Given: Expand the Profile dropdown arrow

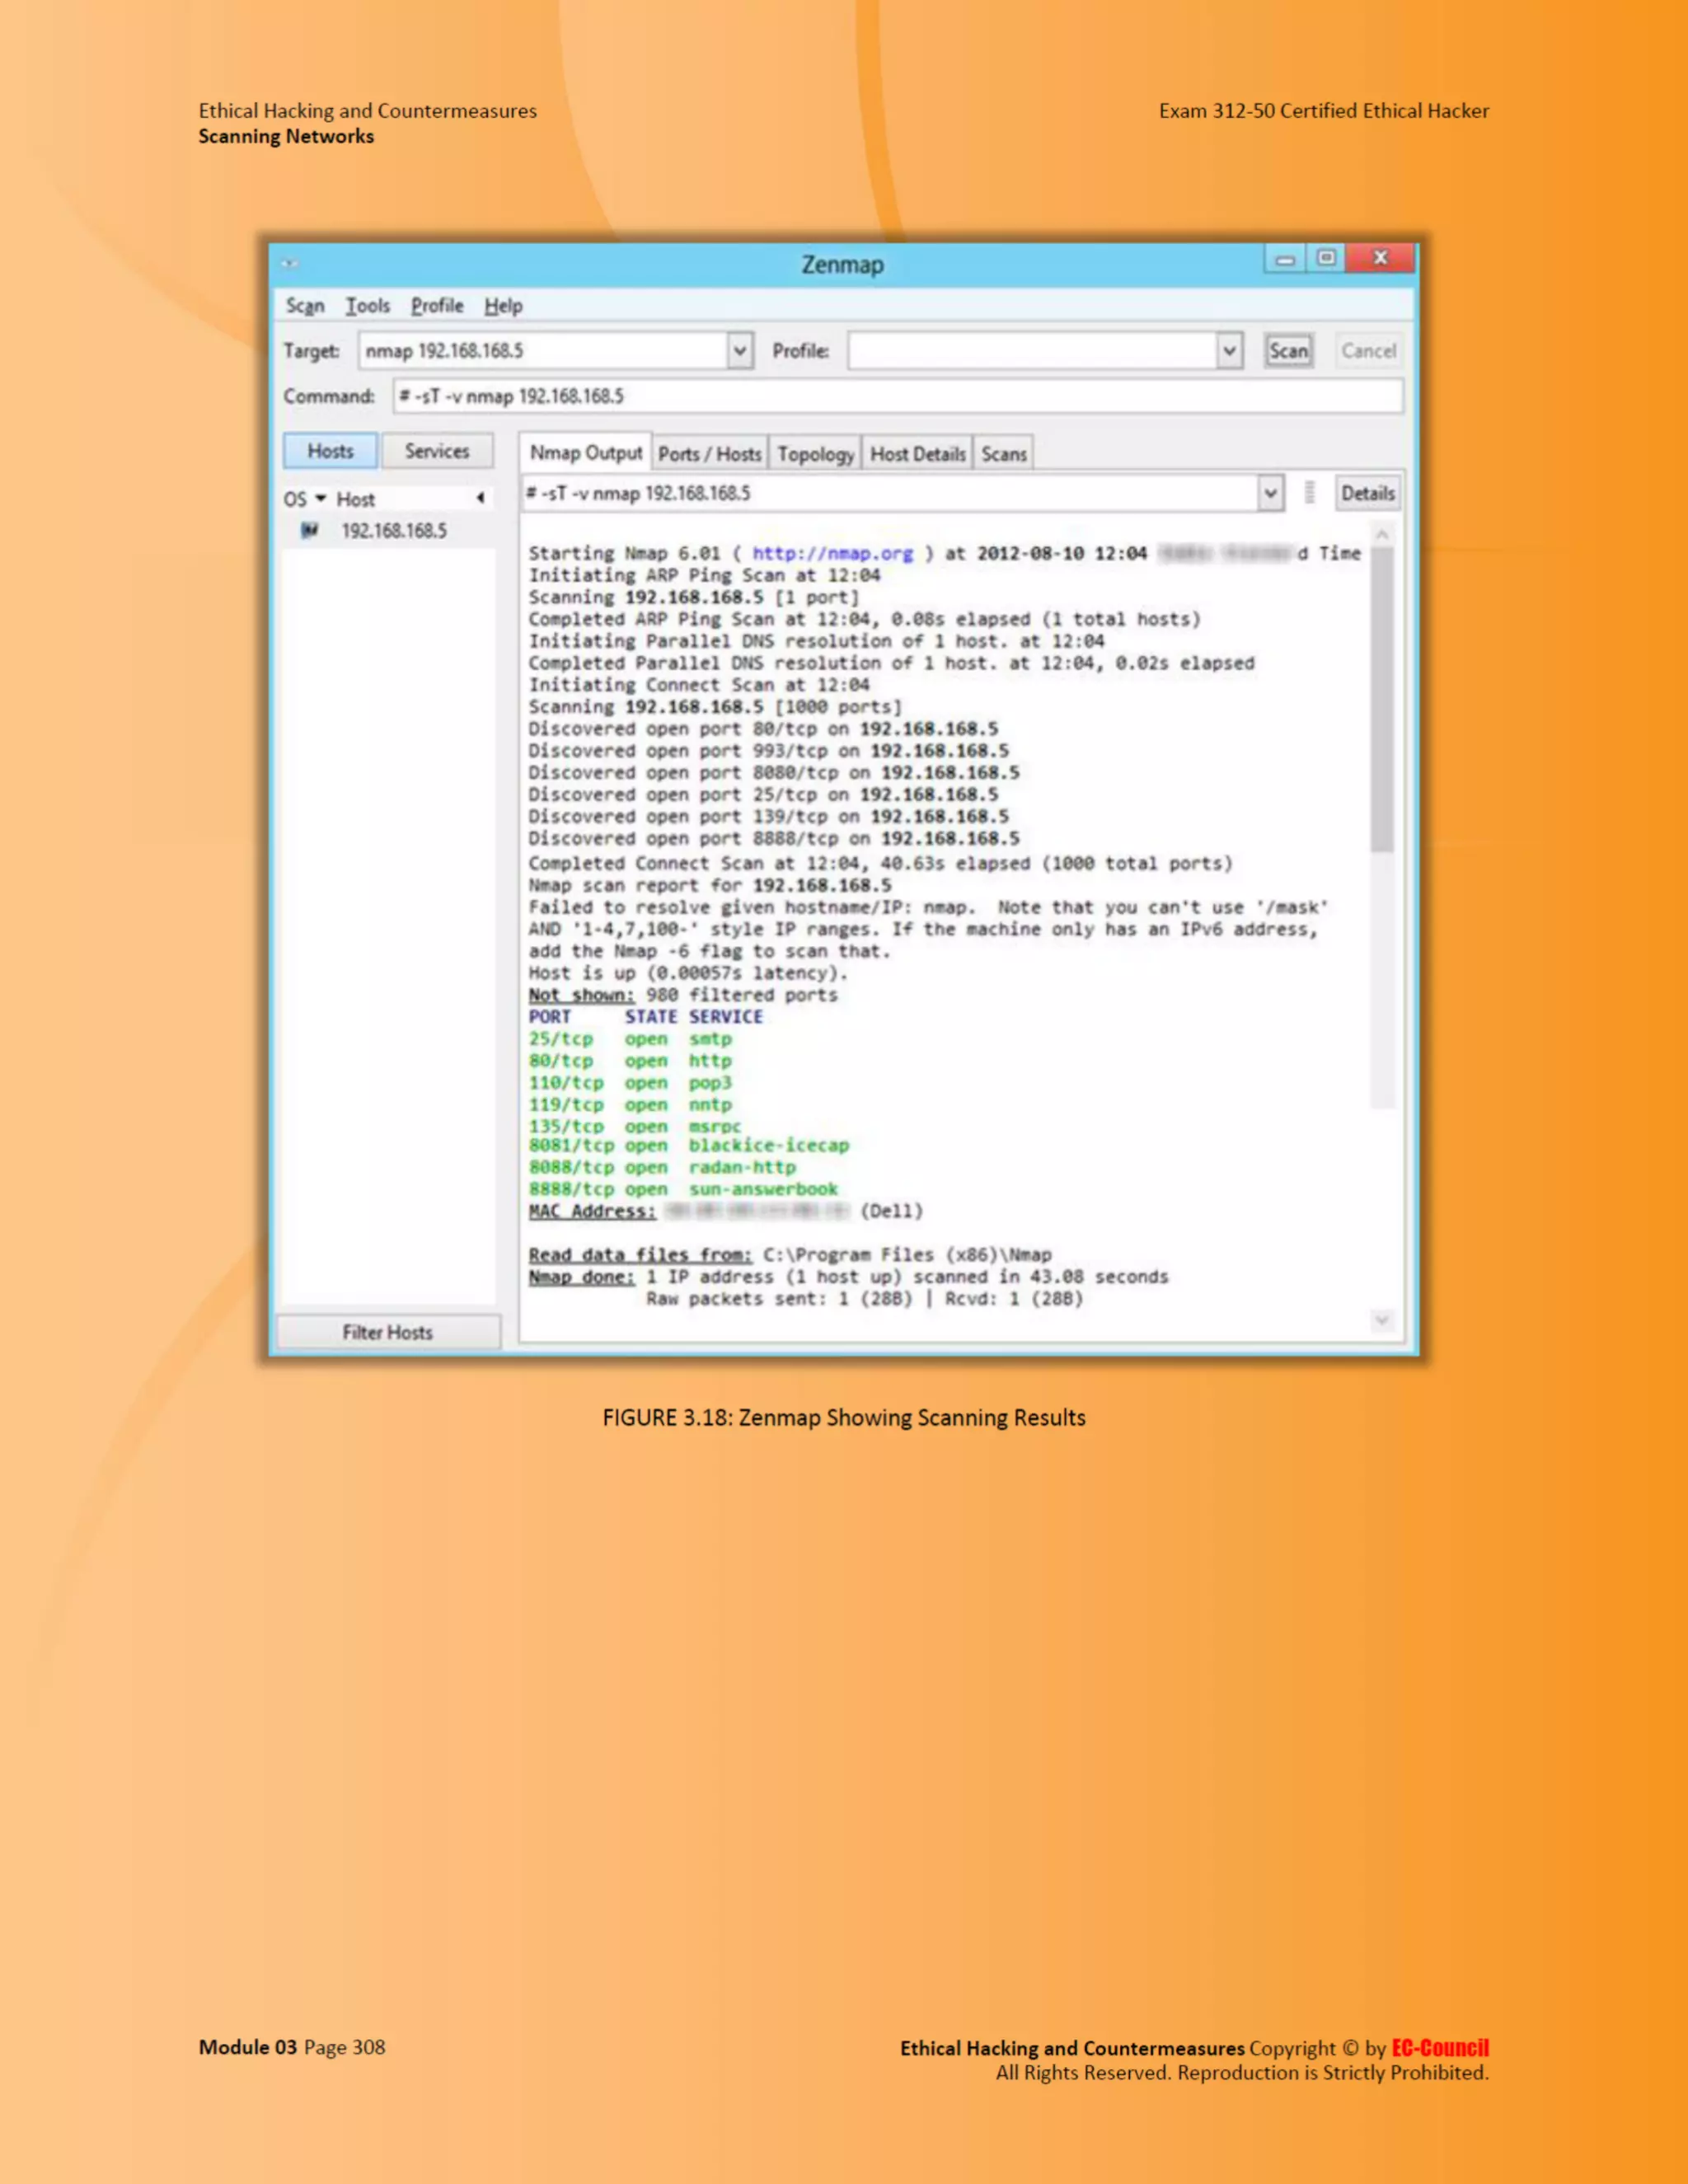Looking at the screenshot, I should pos(1230,351).
